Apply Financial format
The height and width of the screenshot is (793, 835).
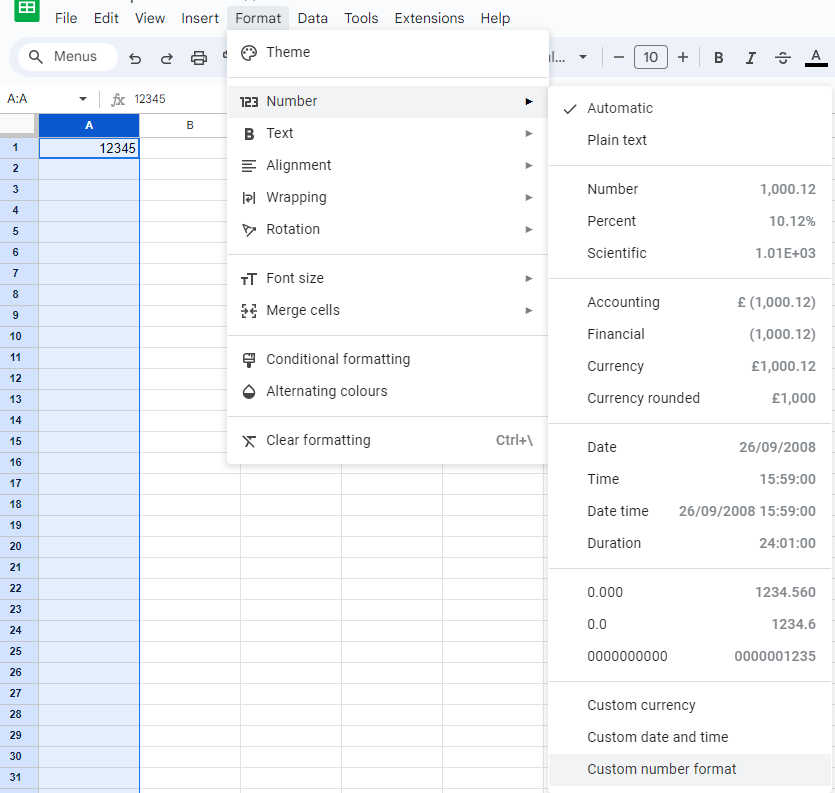(x=690, y=334)
